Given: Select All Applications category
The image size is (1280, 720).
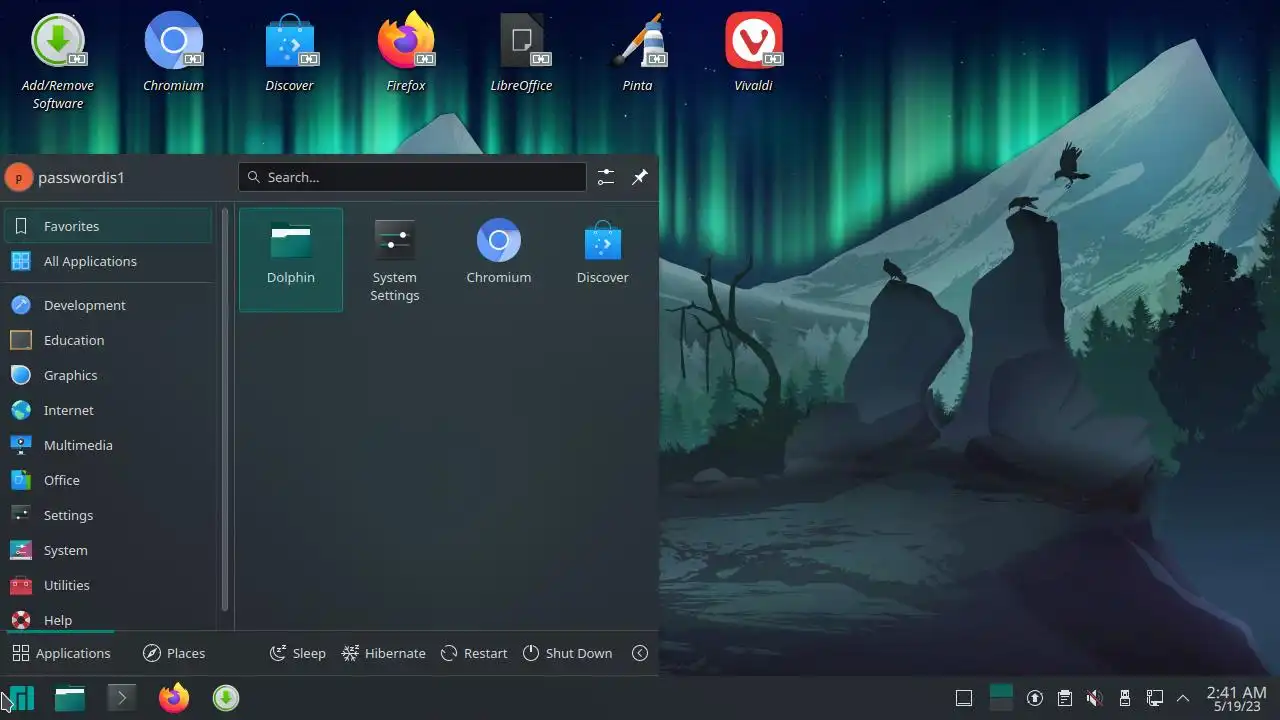Looking at the screenshot, I should 108,261.
